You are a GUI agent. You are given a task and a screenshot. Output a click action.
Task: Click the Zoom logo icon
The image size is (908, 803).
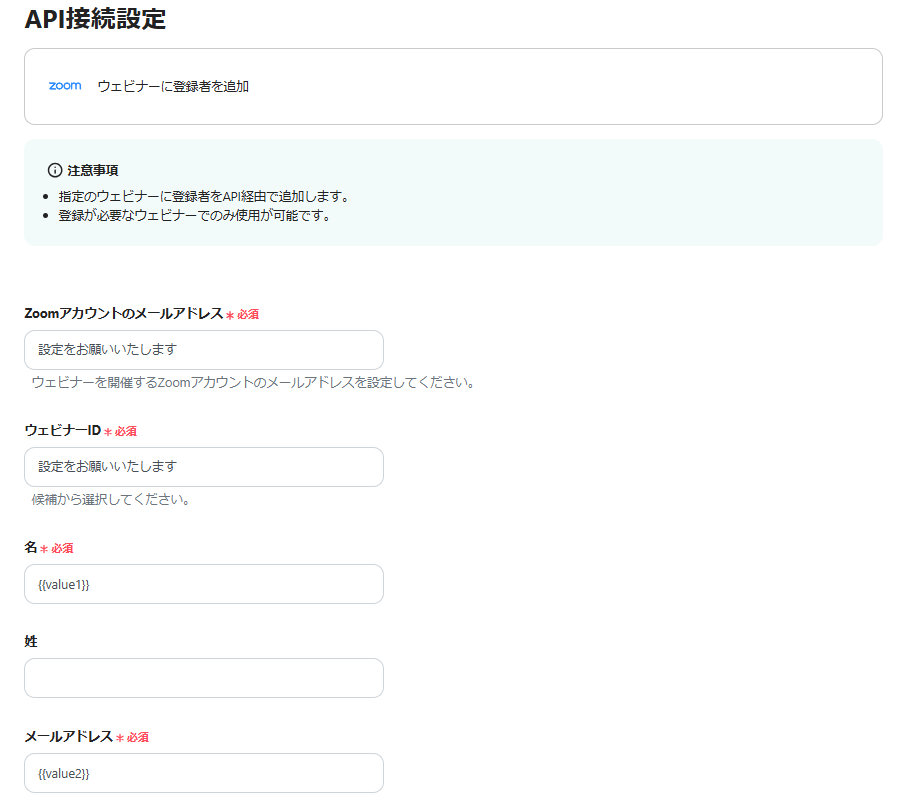[63, 86]
